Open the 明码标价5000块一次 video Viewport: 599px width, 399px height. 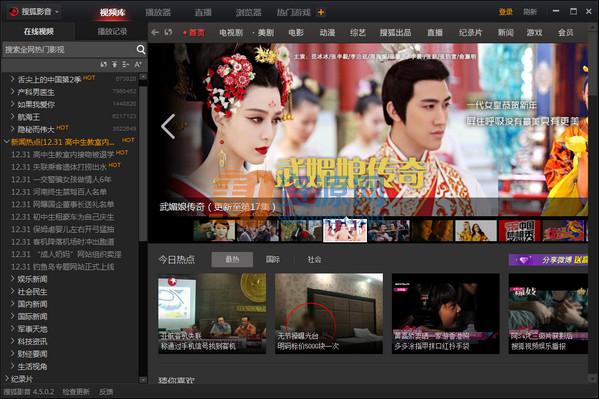[x=329, y=313]
